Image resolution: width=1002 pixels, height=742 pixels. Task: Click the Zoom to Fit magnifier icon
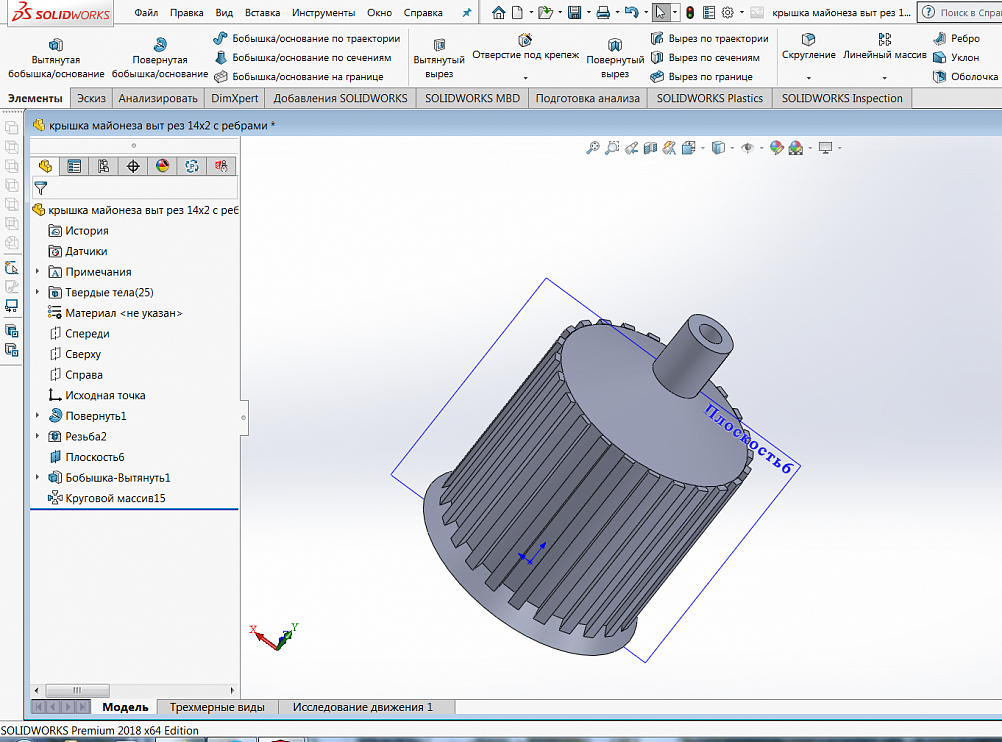pos(593,148)
